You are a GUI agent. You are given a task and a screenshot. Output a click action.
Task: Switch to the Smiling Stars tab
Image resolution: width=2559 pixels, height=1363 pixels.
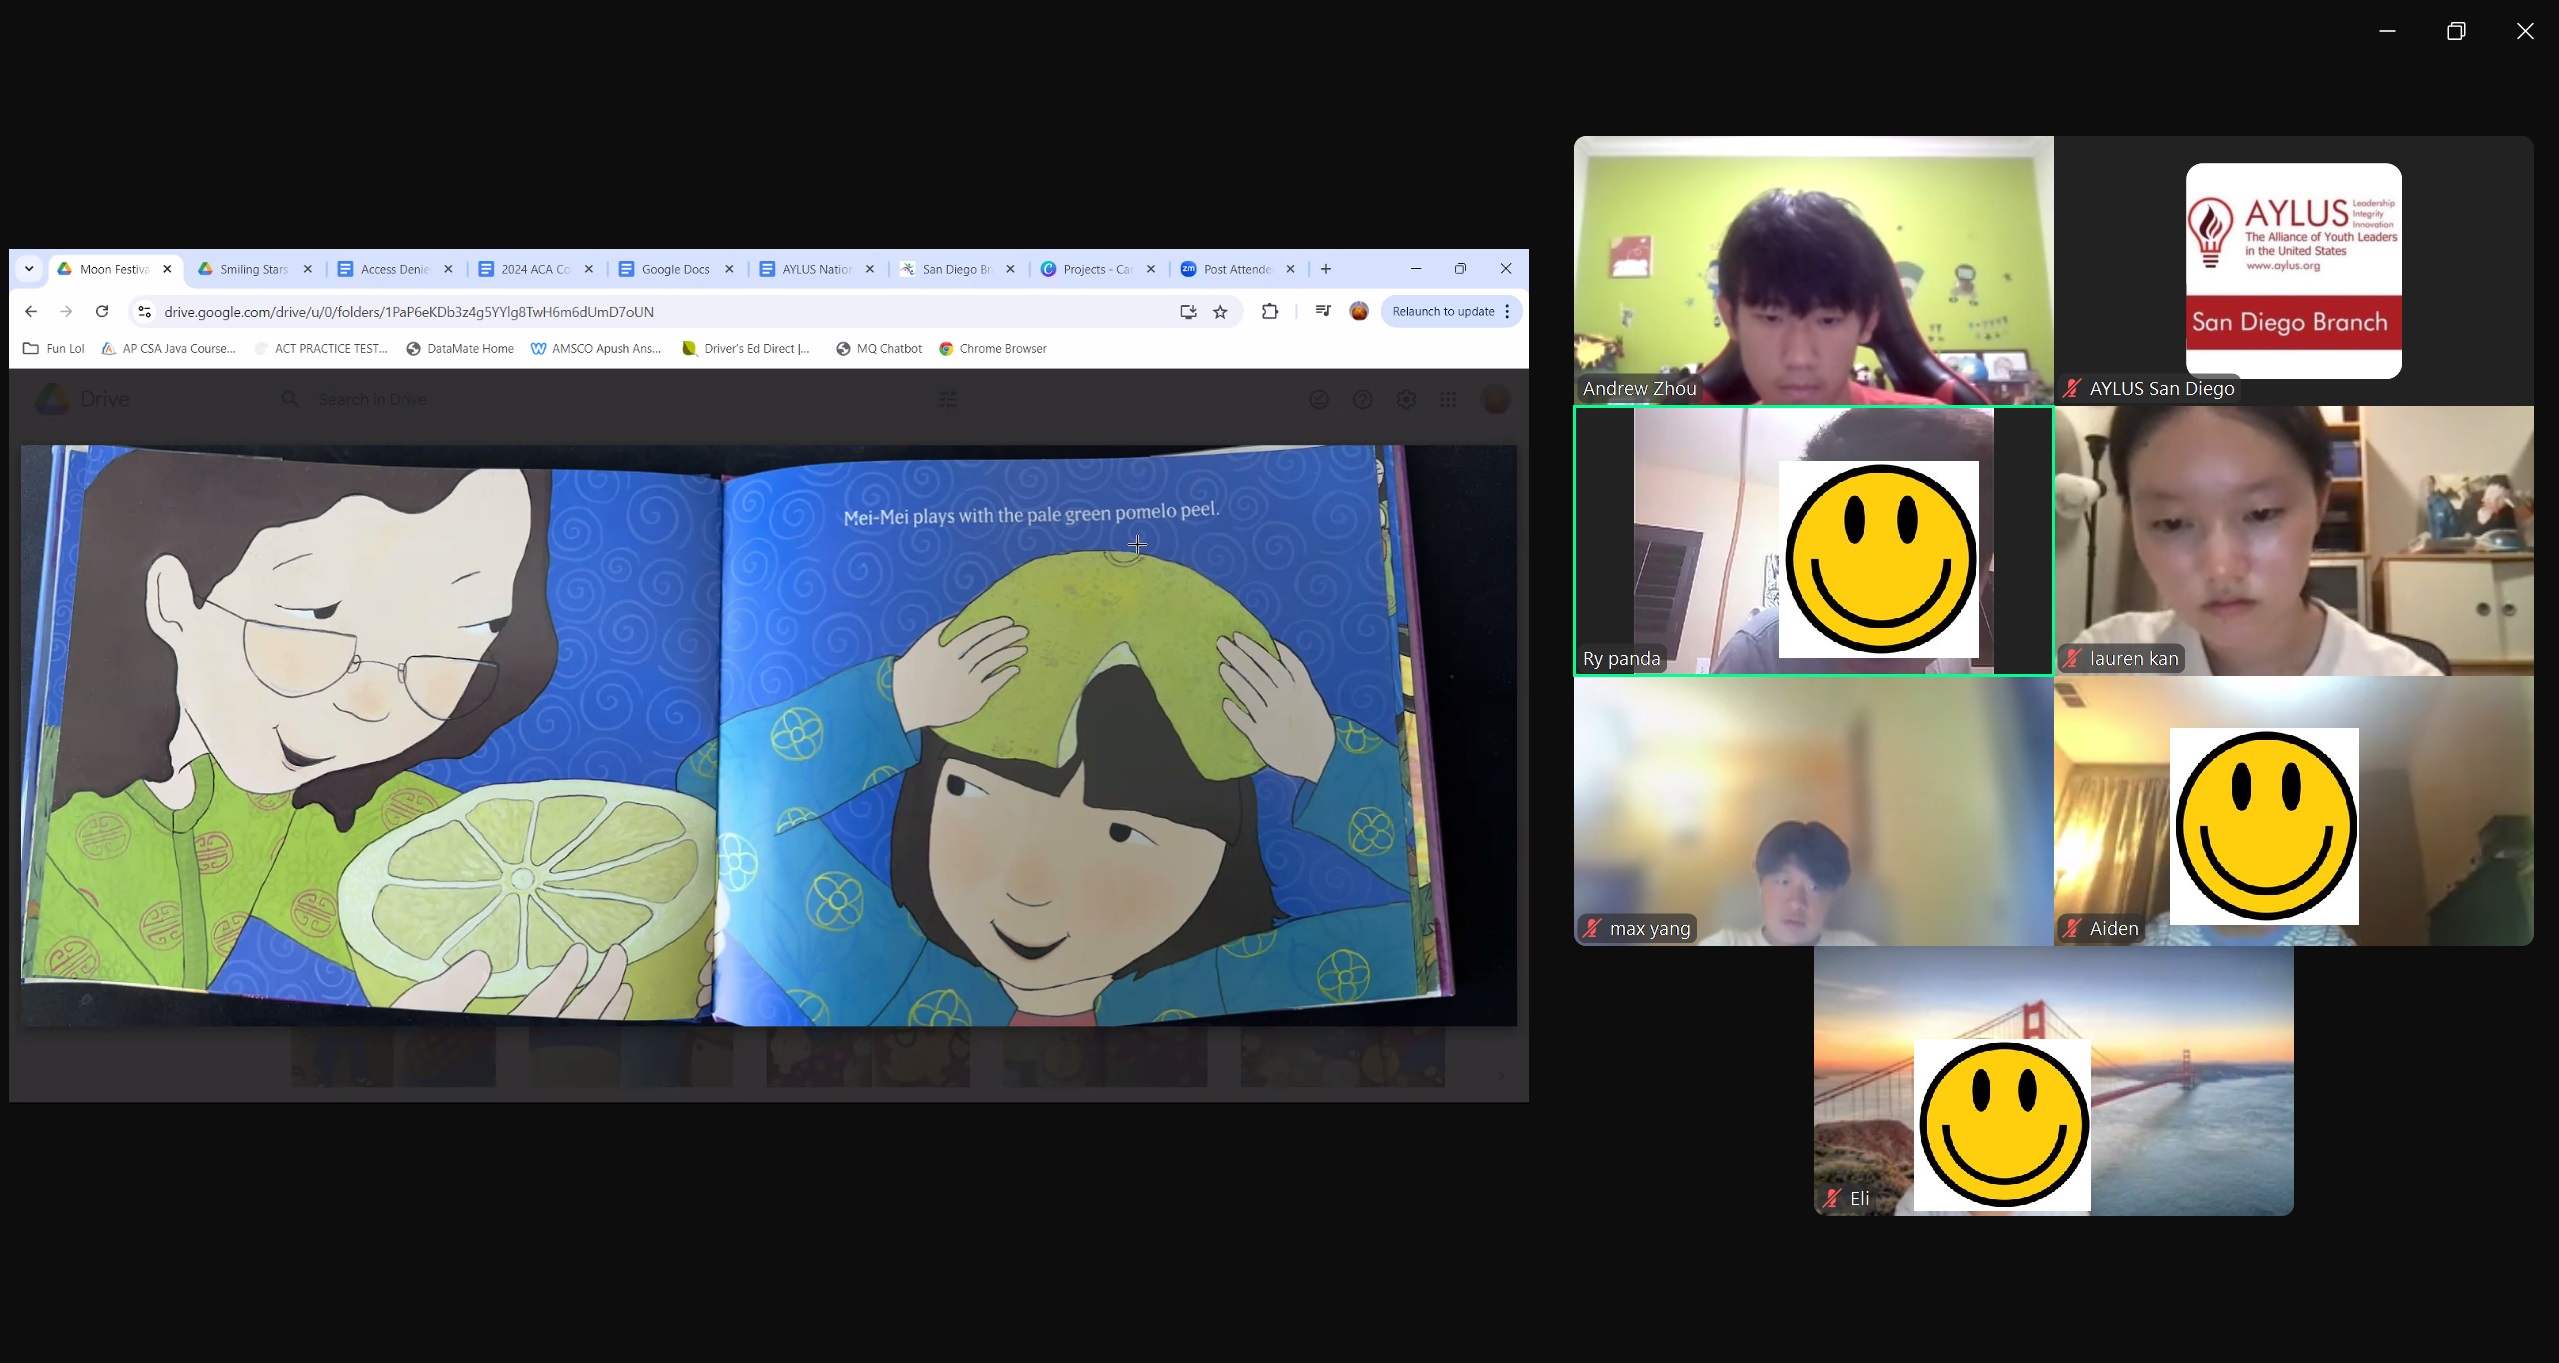click(x=256, y=269)
